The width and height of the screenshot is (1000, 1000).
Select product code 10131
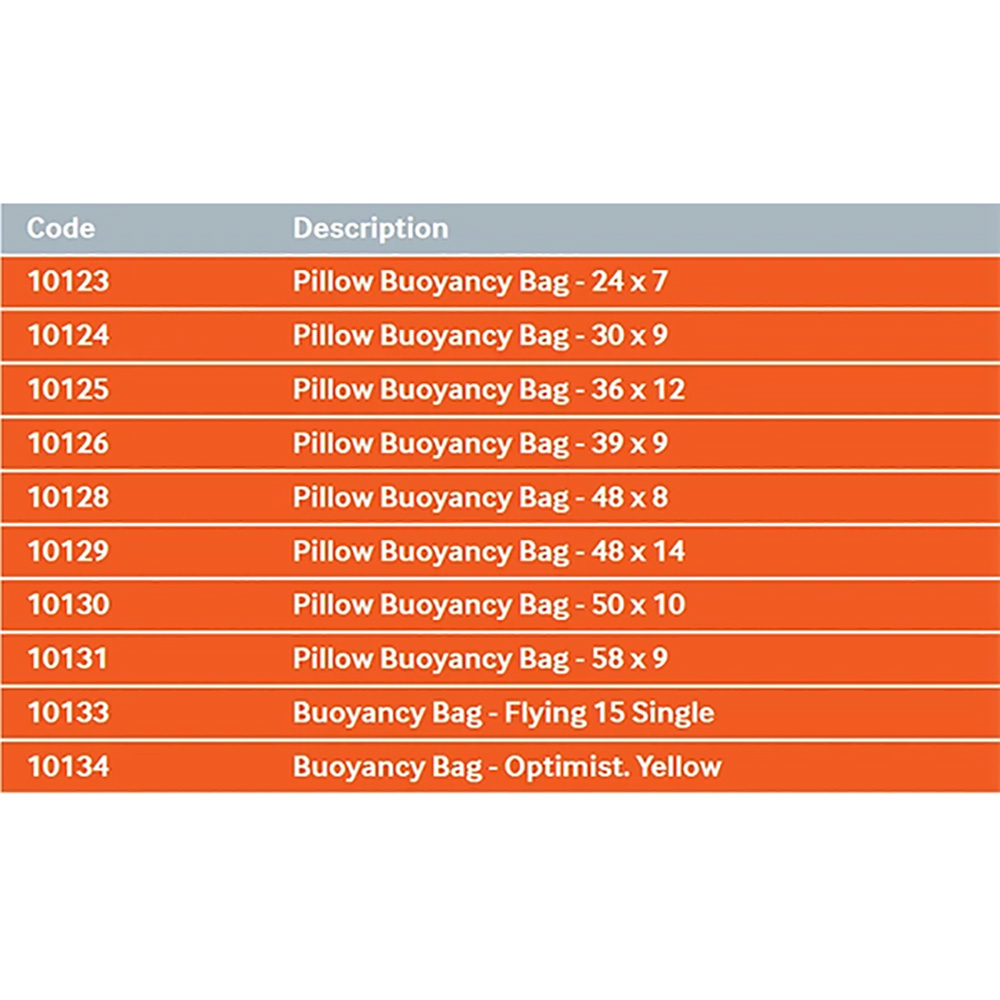coord(68,659)
